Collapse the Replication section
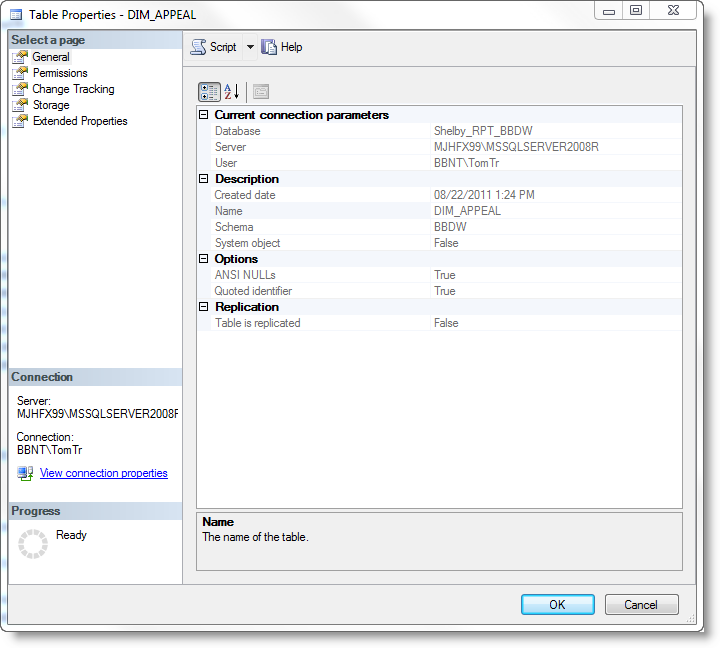The width and height of the screenshot is (720, 648). [x=204, y=307]
